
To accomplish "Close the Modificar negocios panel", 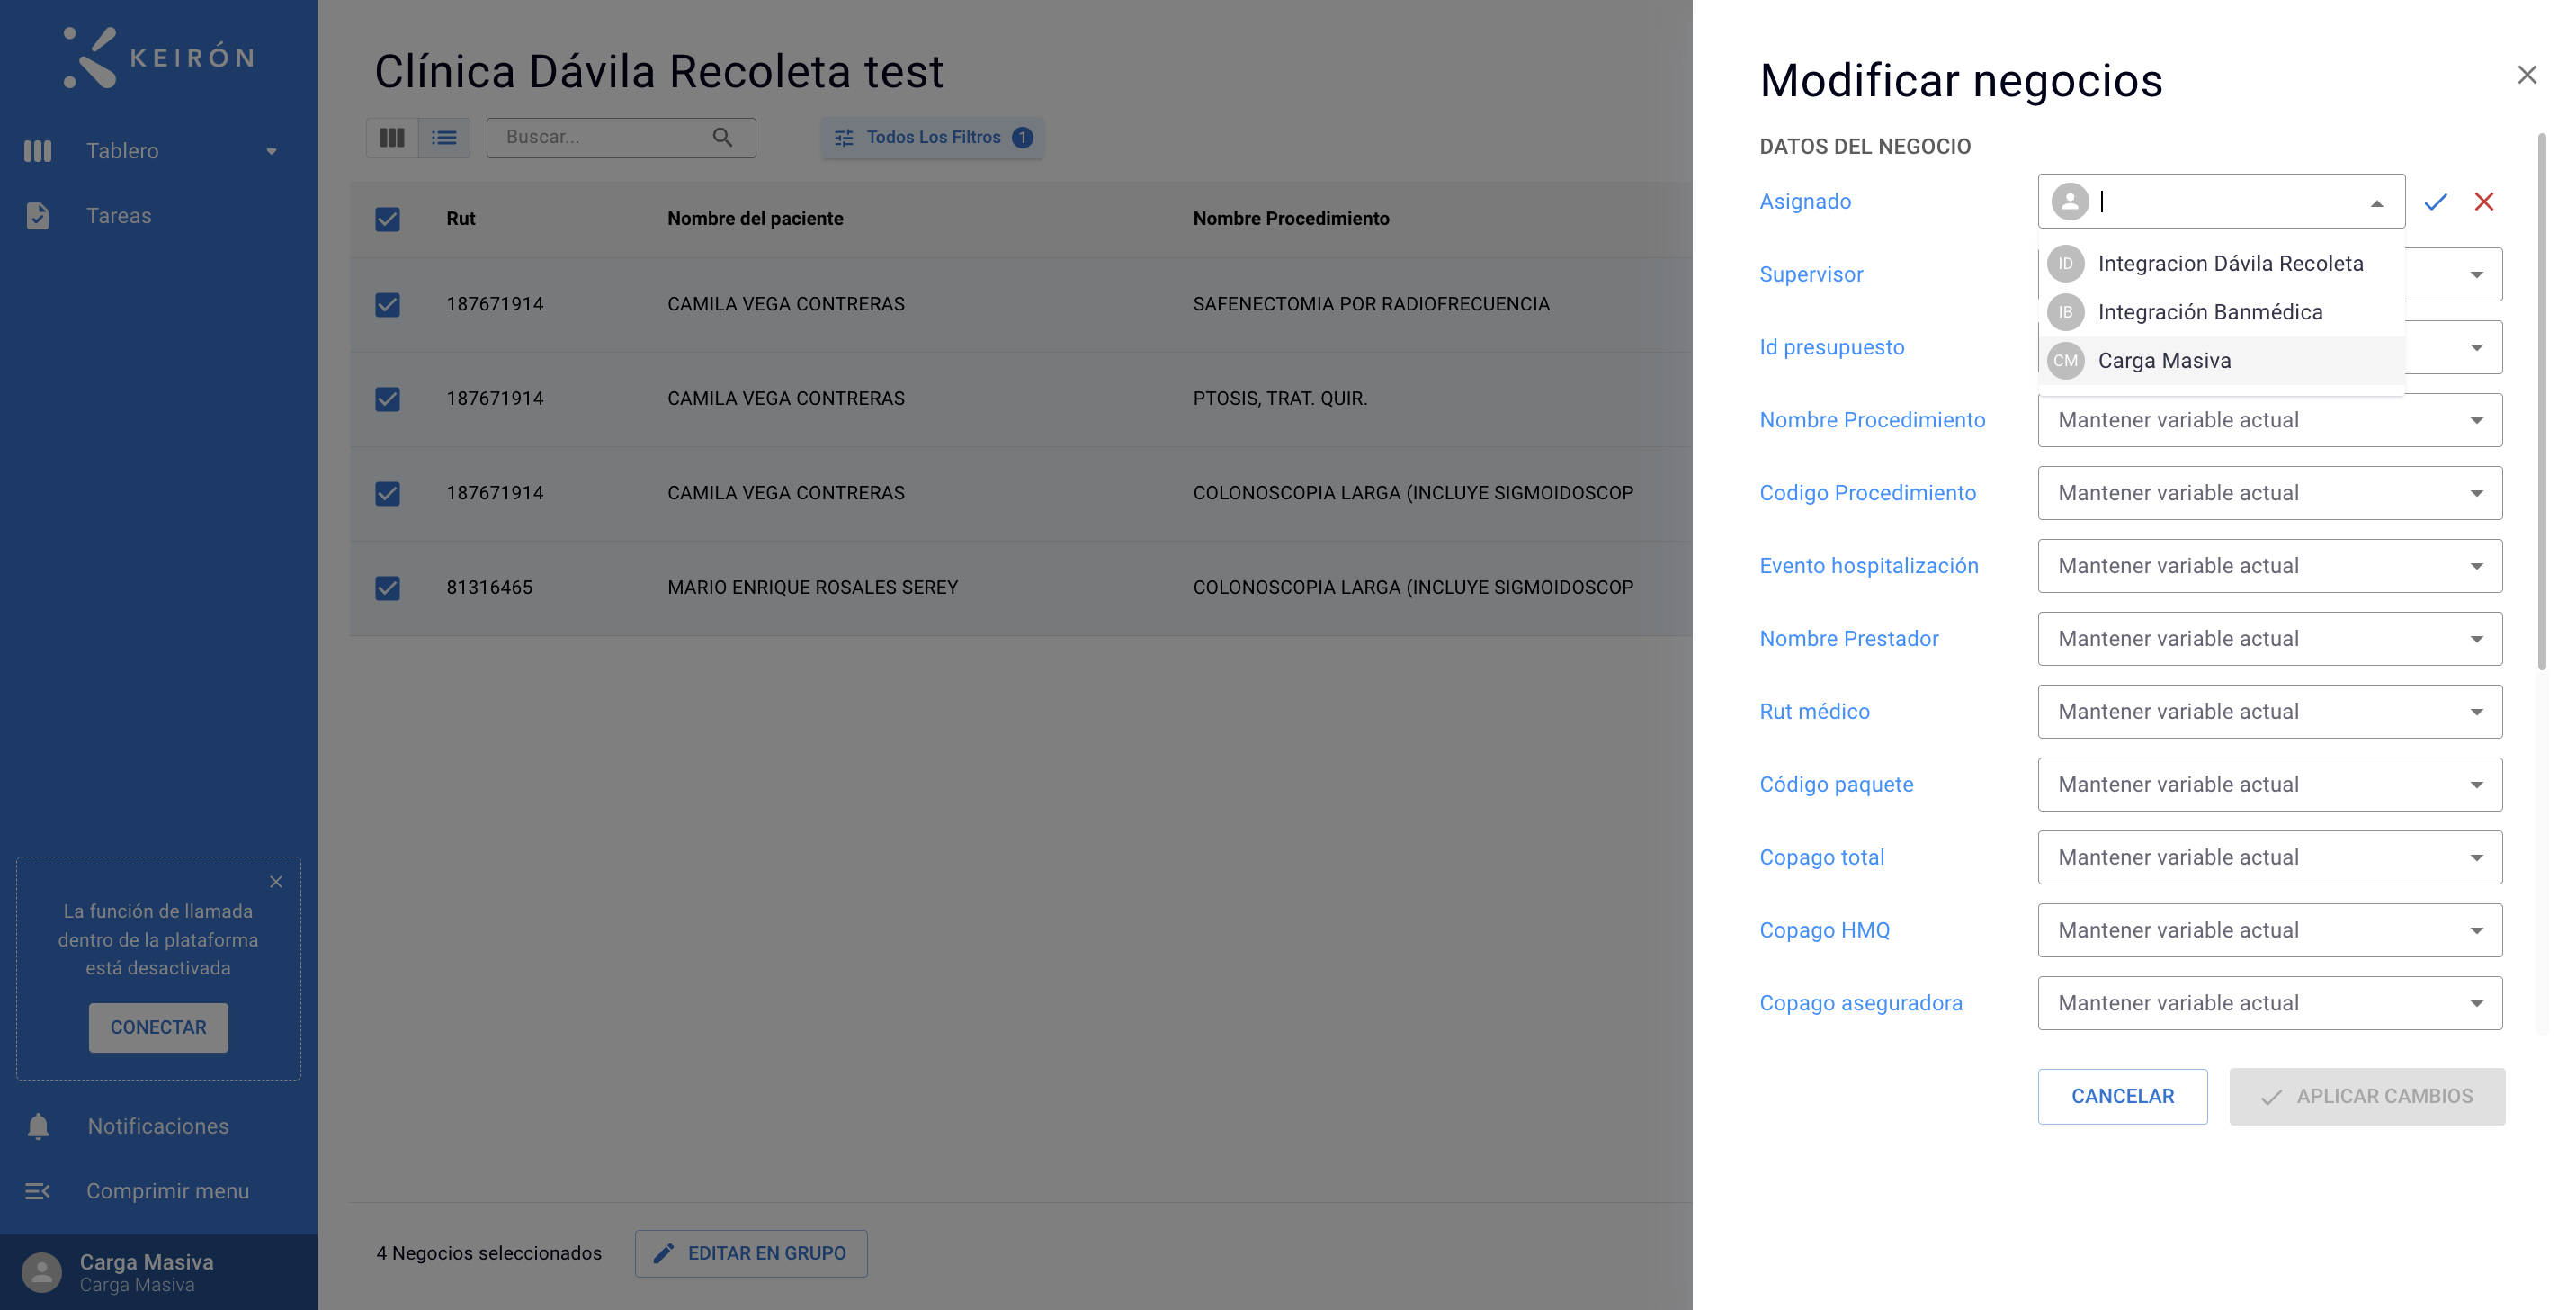I will tap(2527, 75).
